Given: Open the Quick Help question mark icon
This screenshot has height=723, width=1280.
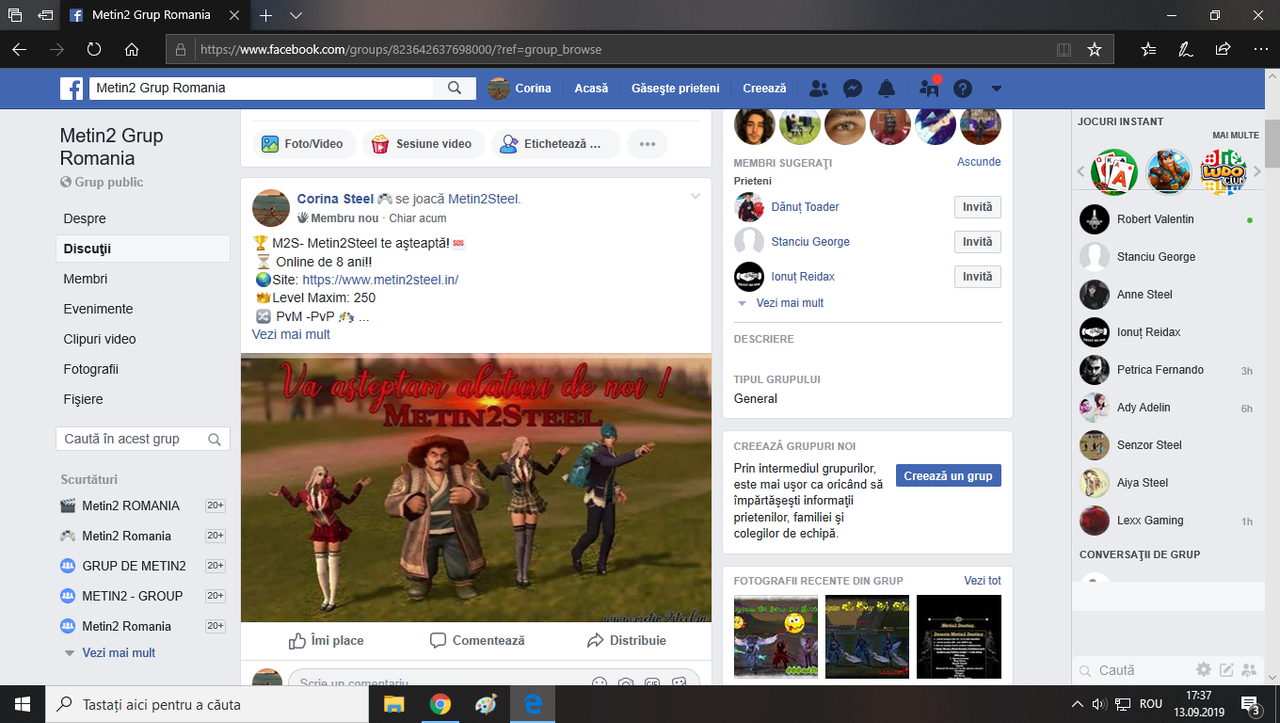Looking at the screenshot, I should pos(963,88).
